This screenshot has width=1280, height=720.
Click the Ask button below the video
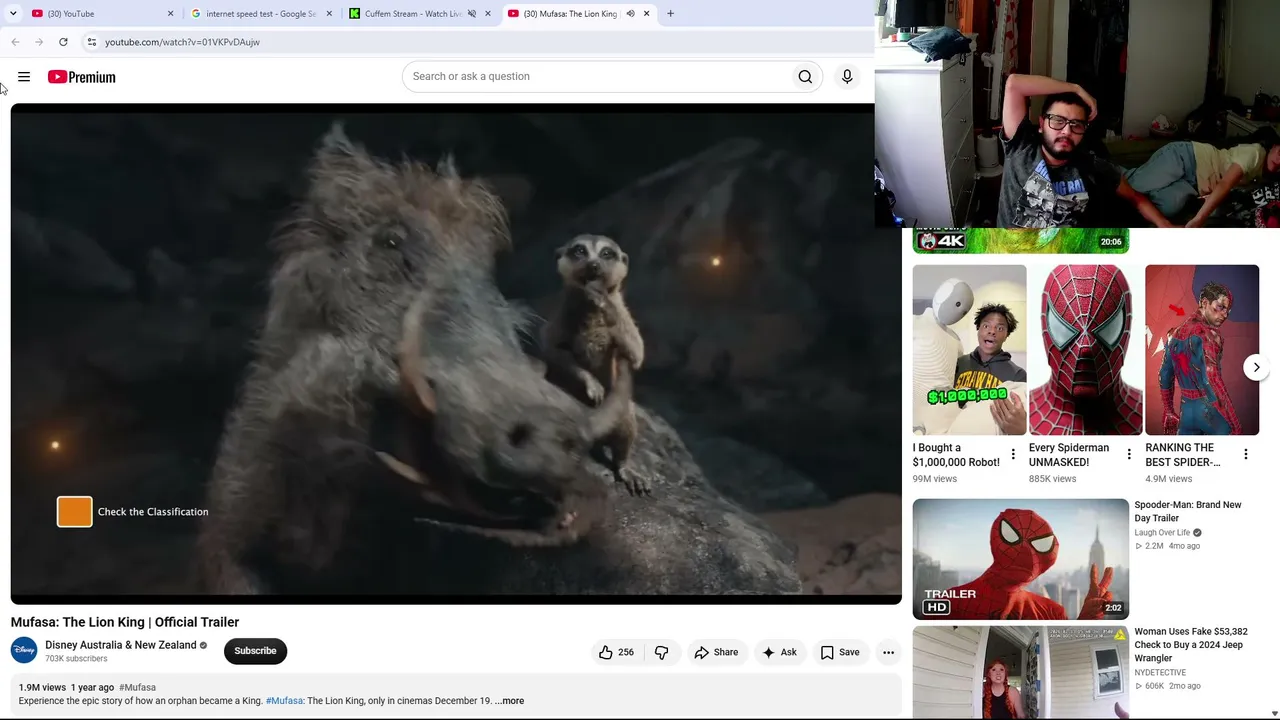(779, 652)
